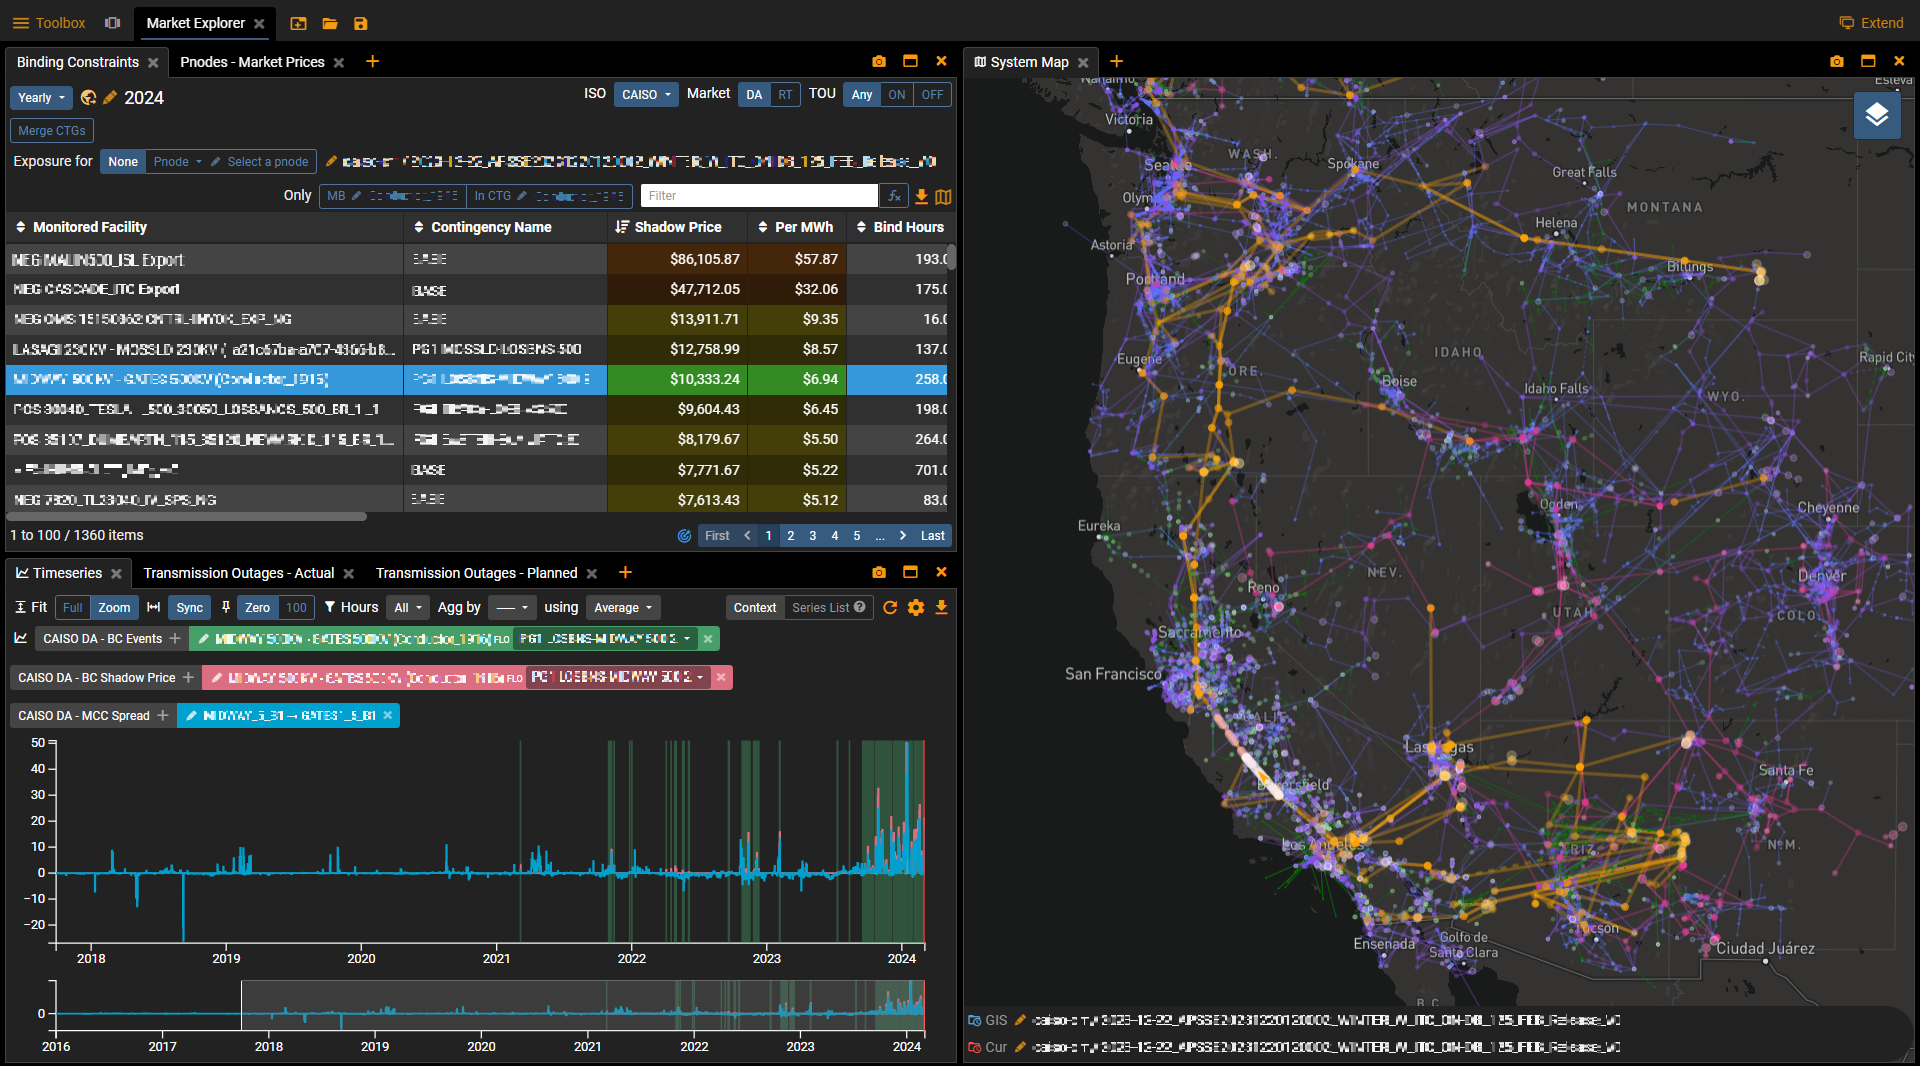Screen dimensions: 1920x1066
Task: Toggle the Sync option in timeseries
Action: (189, 607)
